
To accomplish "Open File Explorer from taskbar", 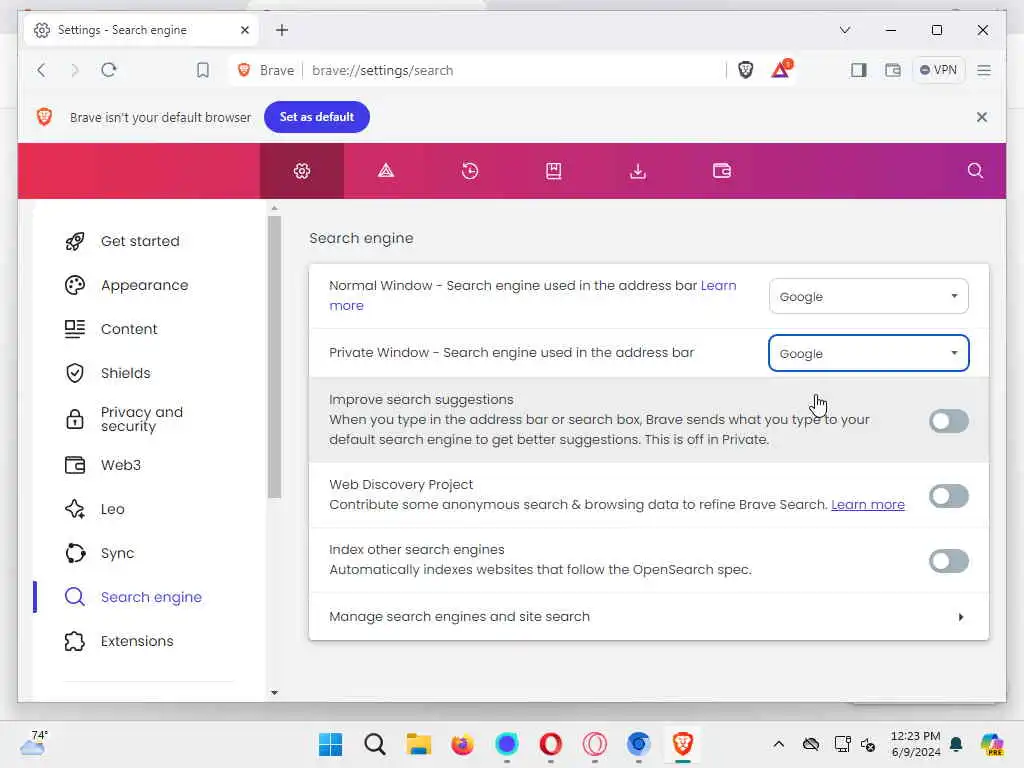I will click(x=419, y=744).
